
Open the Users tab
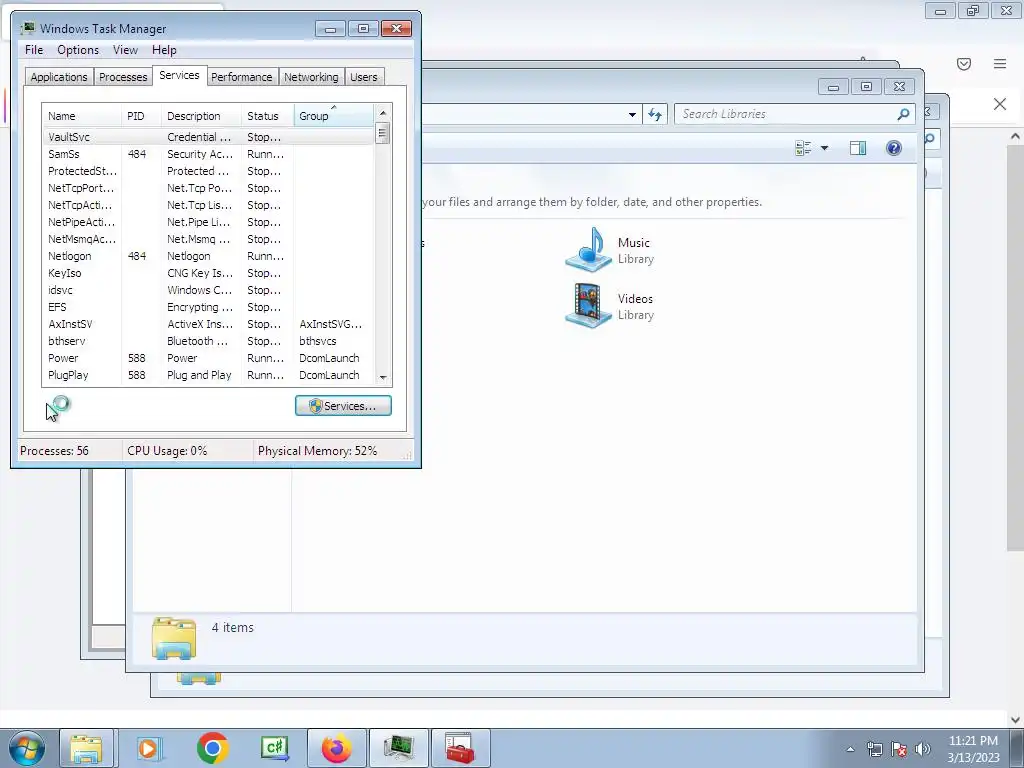364,77
